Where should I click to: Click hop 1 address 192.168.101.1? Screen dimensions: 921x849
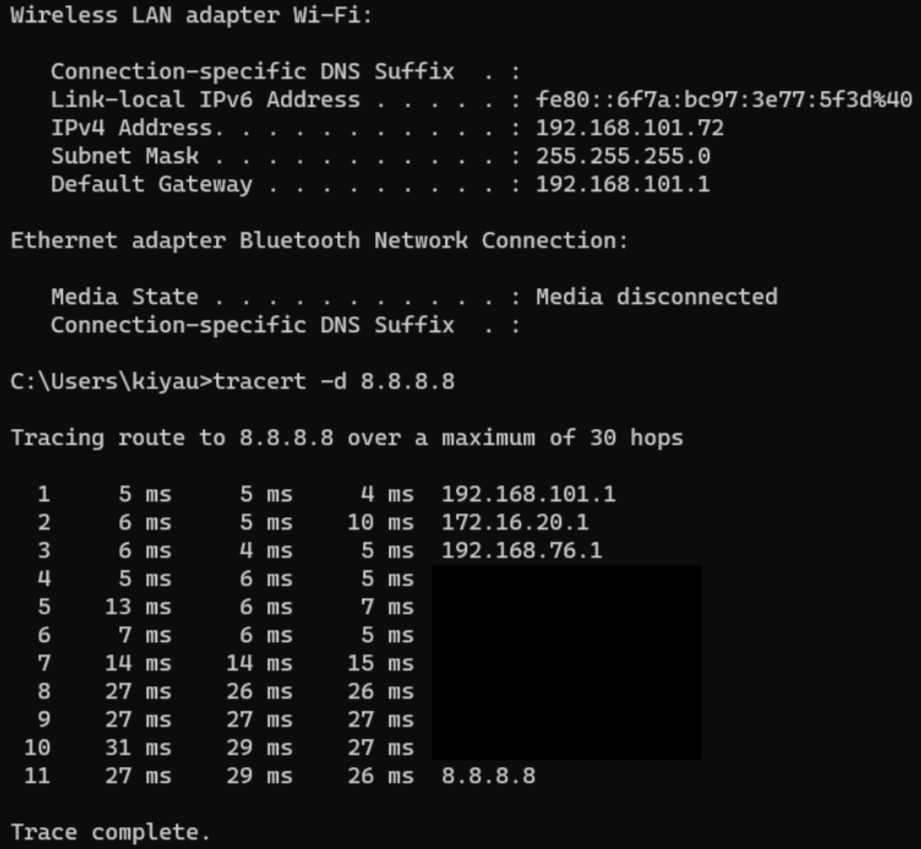(x=528, y=494)
